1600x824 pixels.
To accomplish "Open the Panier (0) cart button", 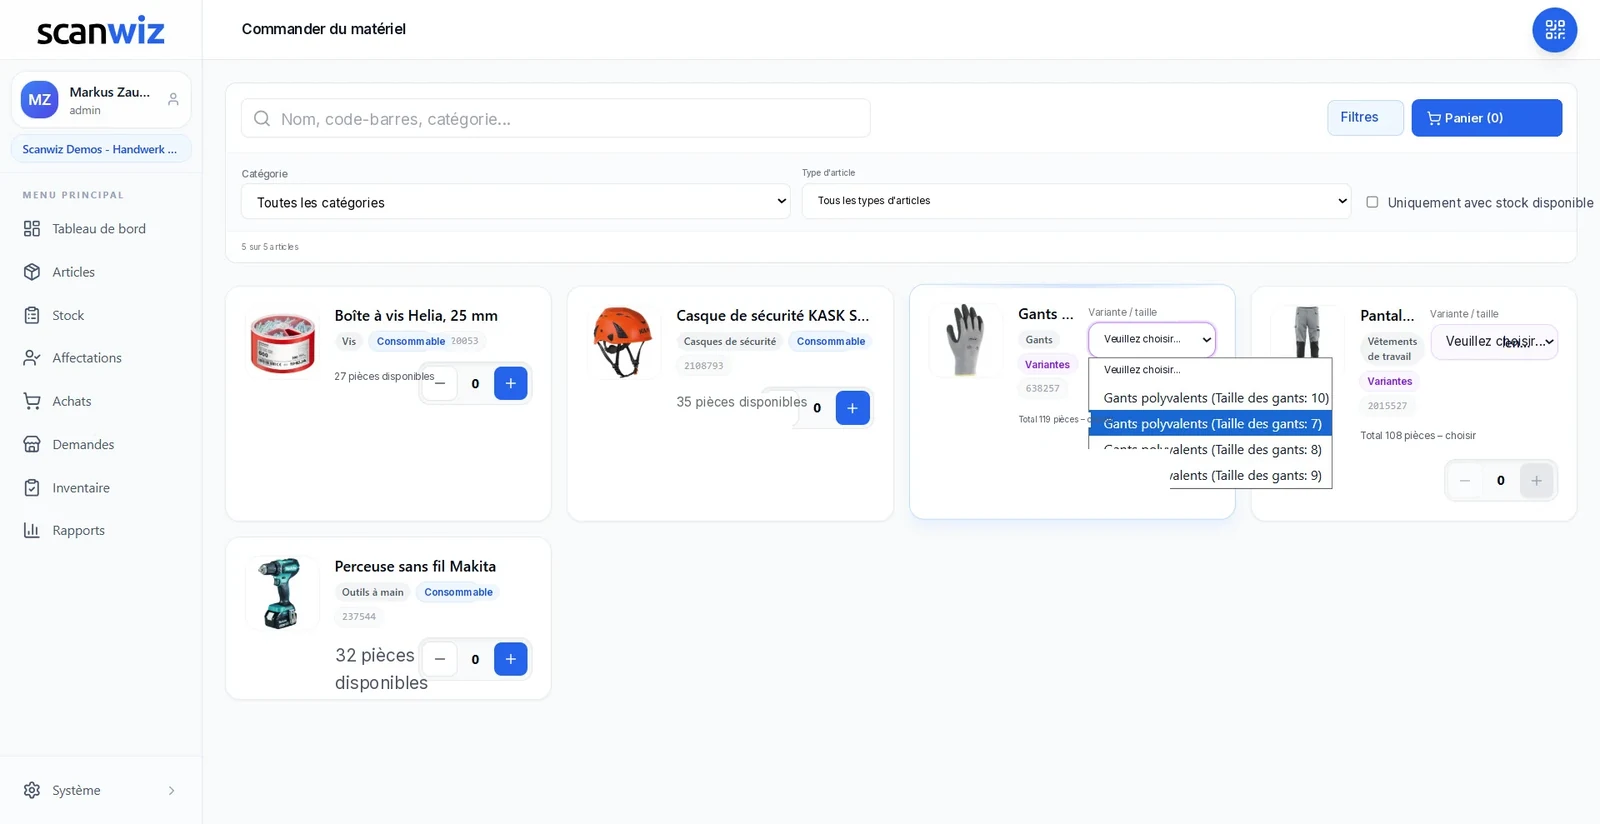I will 1486,118.
